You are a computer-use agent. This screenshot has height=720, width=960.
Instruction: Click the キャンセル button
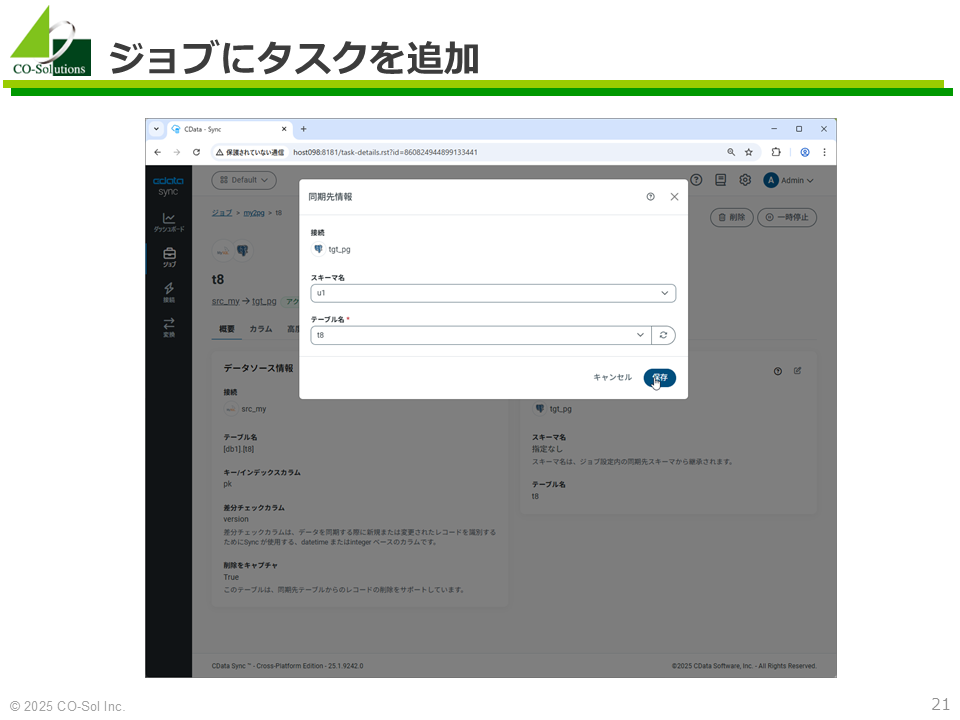coord(612,377)
